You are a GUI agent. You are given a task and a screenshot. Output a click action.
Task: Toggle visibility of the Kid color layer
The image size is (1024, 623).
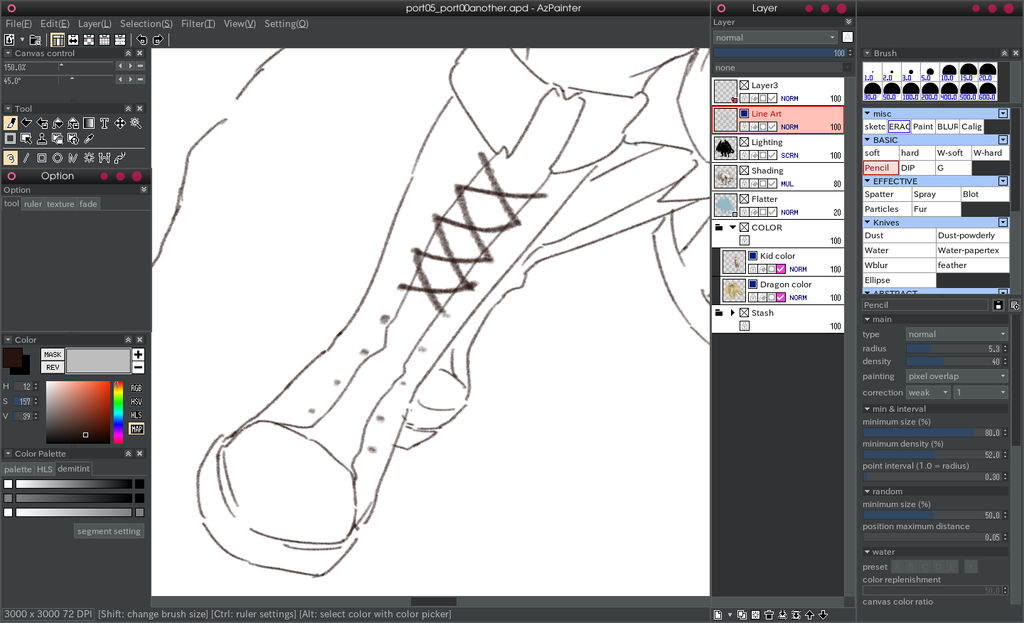click(752, 256)
